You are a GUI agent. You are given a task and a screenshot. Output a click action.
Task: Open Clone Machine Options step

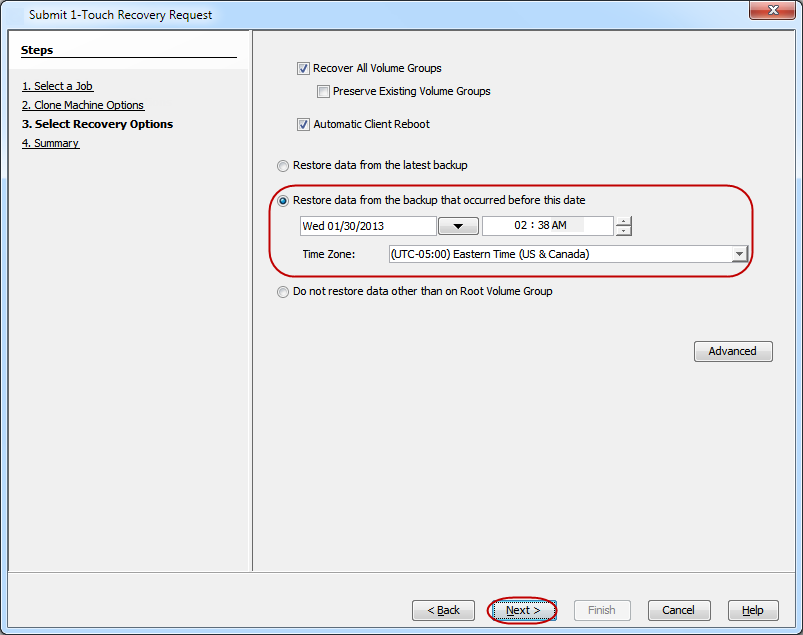click(83, 105)
